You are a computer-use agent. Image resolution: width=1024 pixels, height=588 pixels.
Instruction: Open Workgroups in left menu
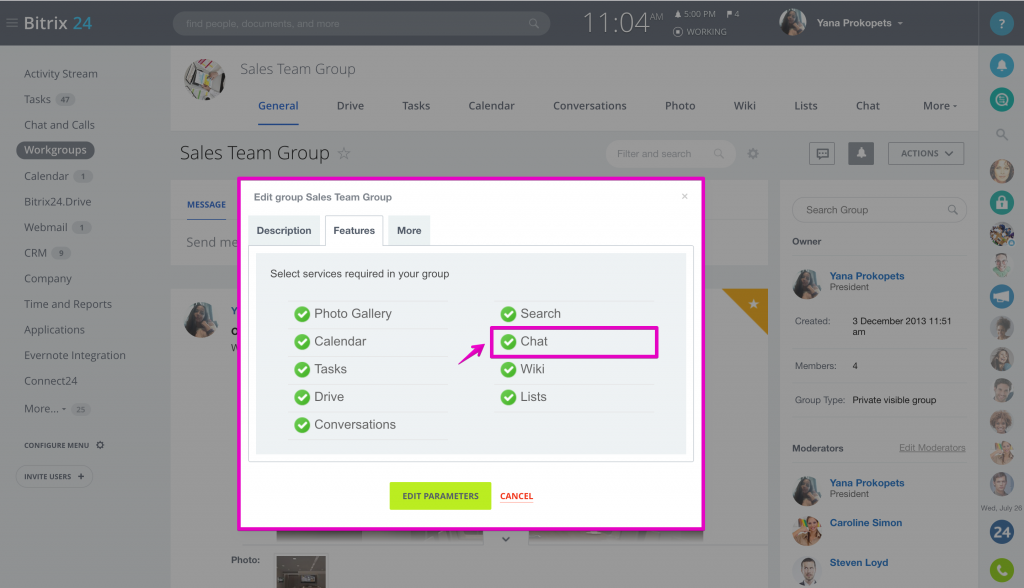point(56,150)
